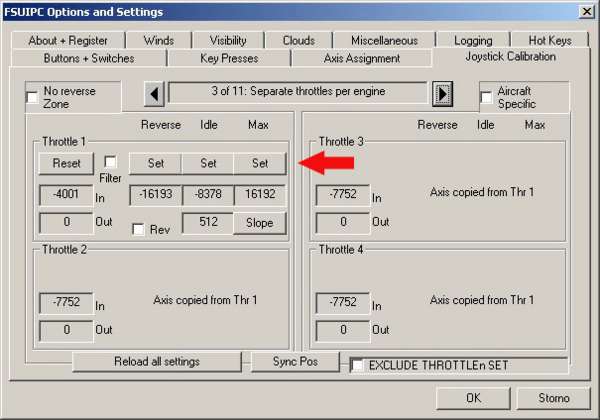Click '3 of 11: Separate throttles per engine' label
The height and width of the screenshot is (420, 600).
tap(298, 92)
